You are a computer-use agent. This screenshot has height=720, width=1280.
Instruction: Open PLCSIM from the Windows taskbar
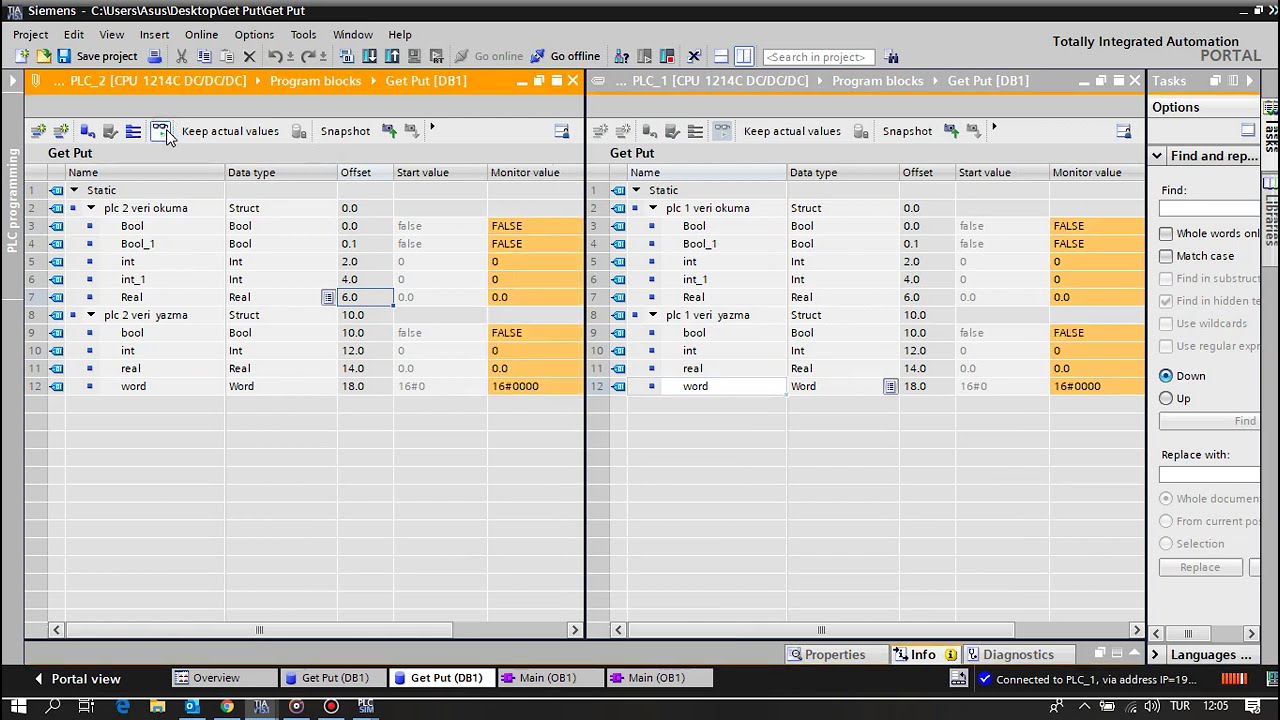coord(366,707)
